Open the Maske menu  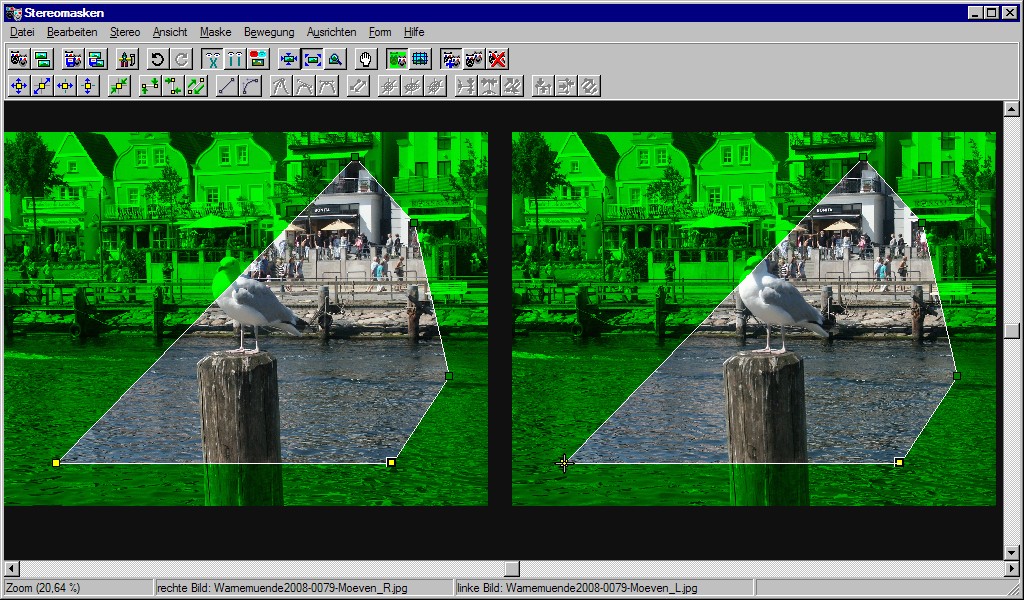pos(215,32)
